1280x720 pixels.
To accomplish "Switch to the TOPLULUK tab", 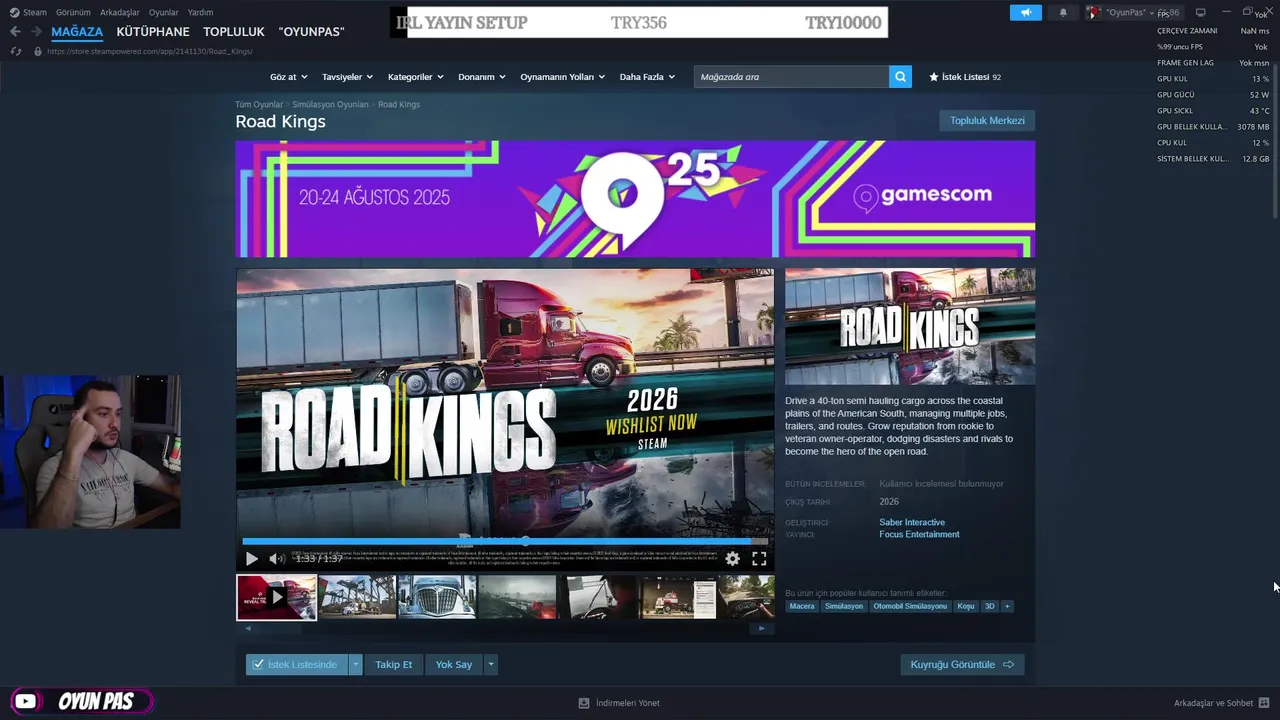I will (234, 31).
